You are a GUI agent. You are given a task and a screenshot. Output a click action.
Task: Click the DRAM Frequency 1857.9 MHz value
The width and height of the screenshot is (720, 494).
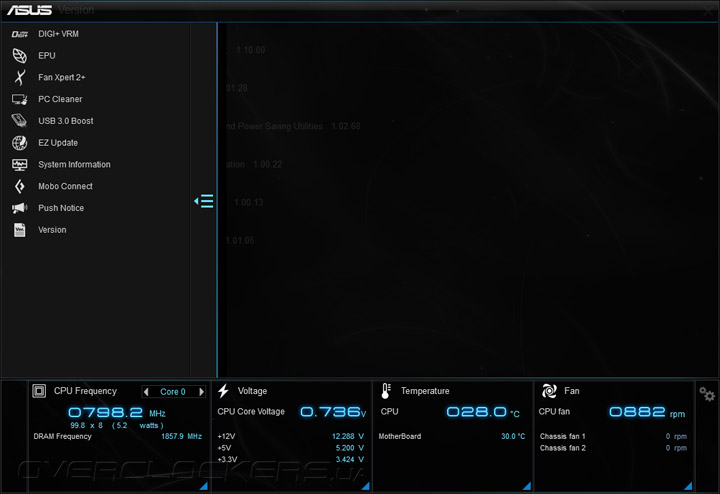click(181, 436)
